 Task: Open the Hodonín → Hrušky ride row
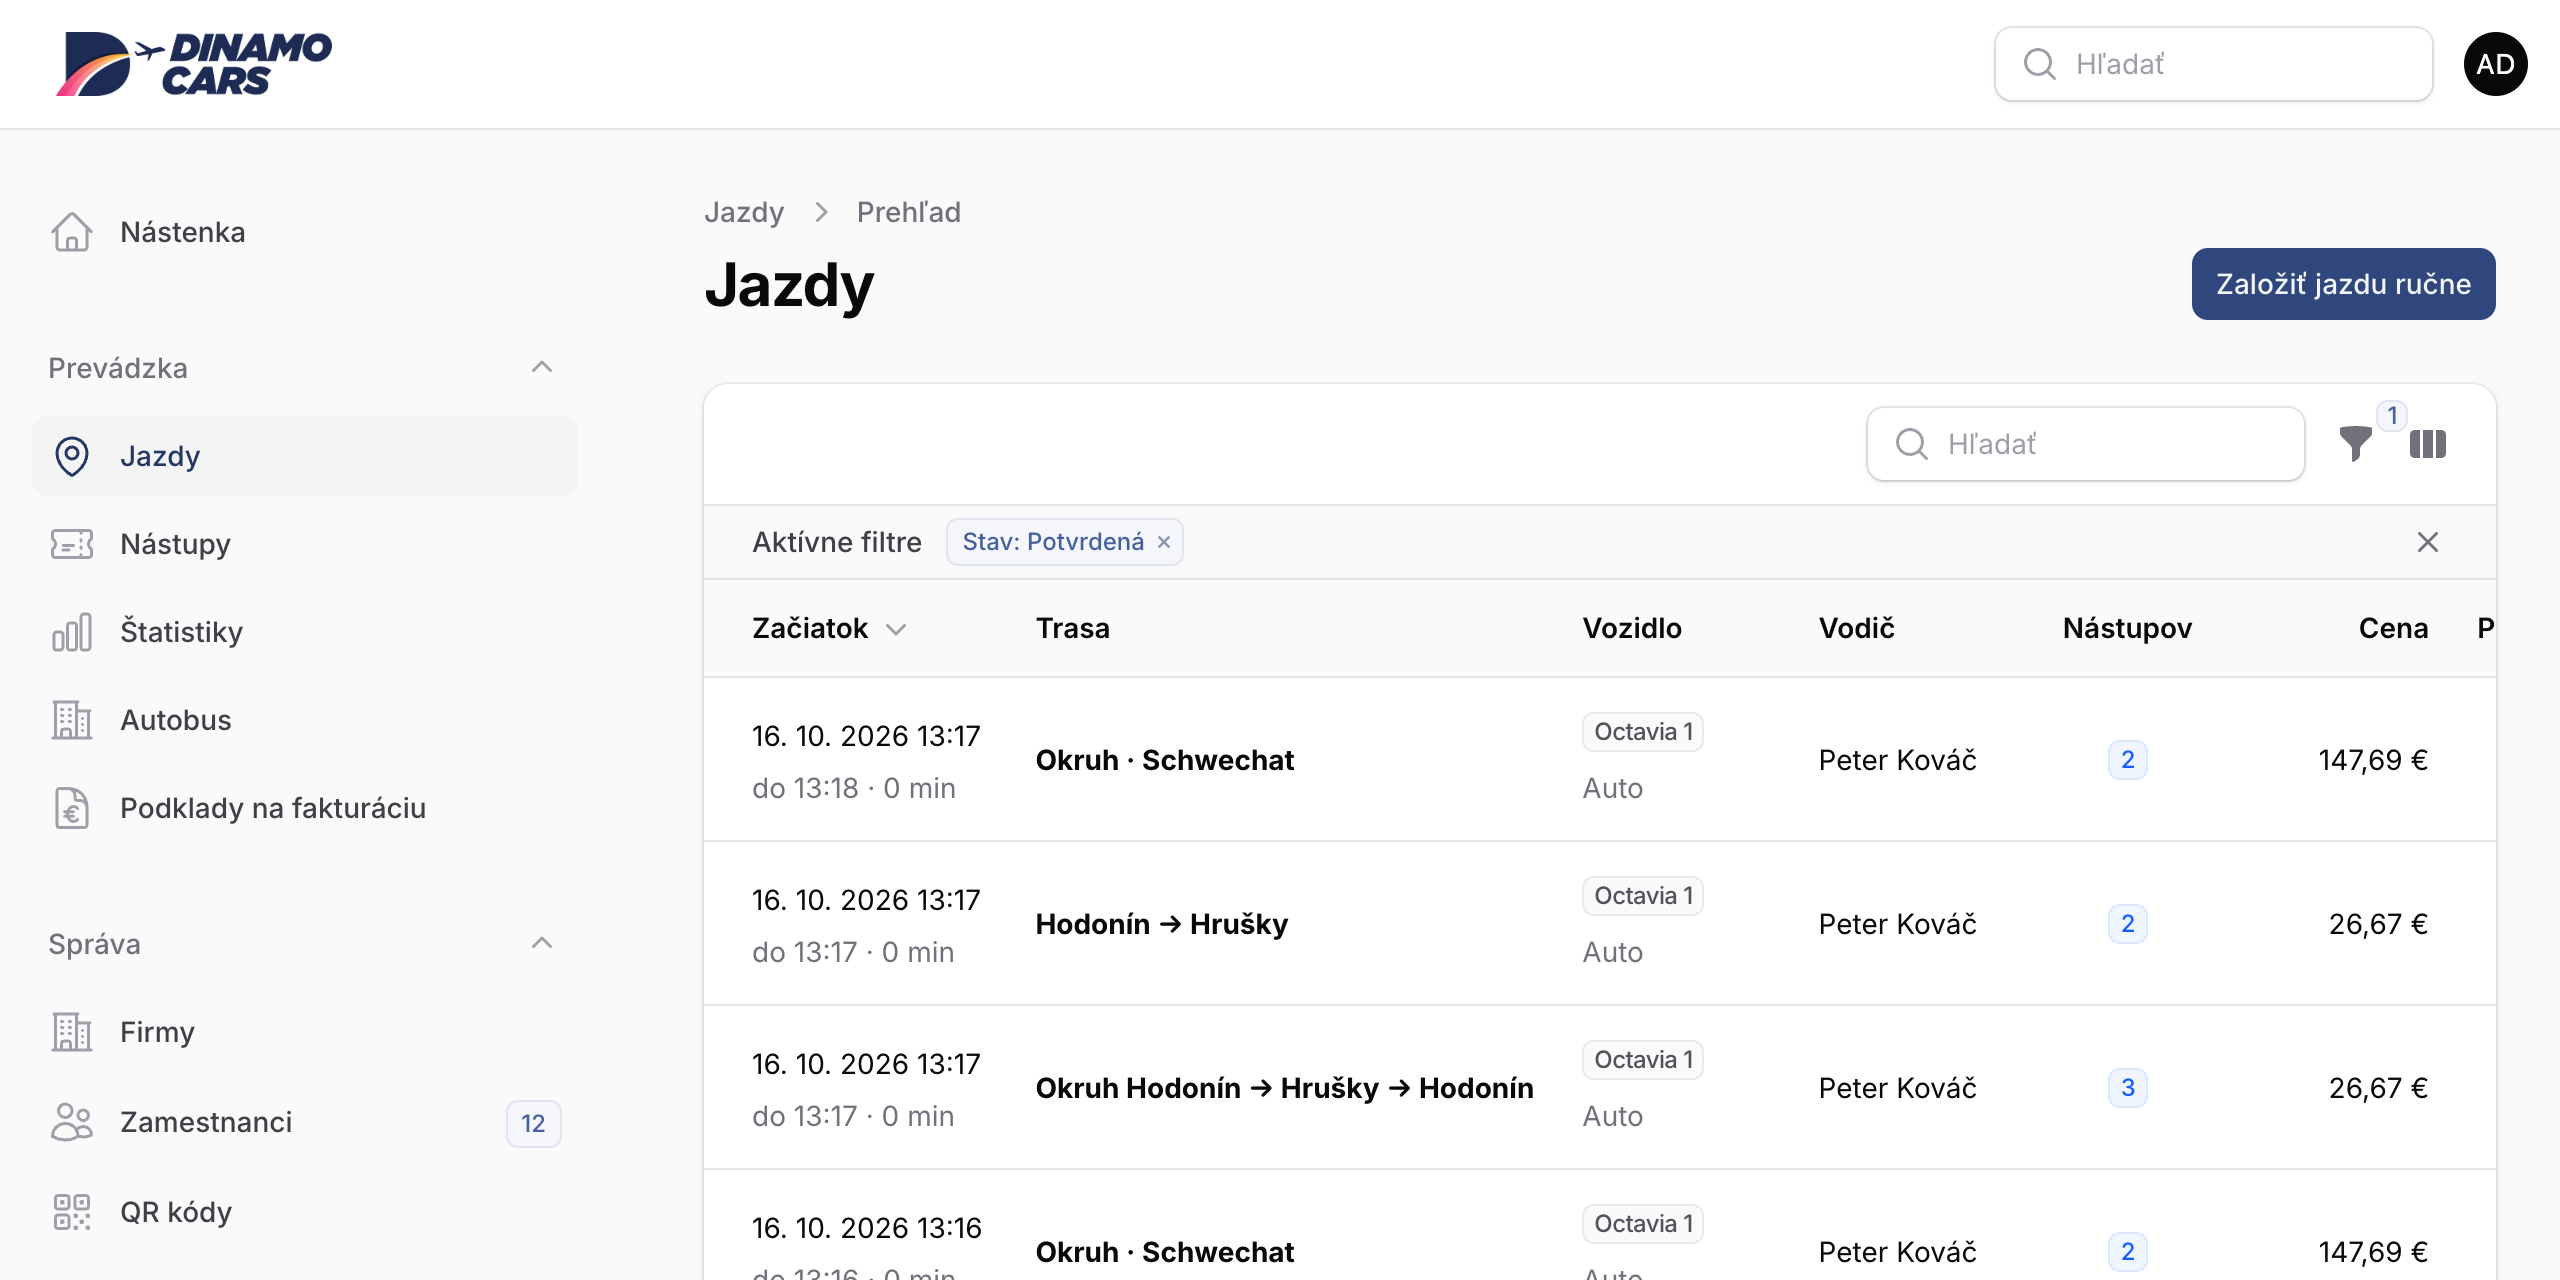coord(1599,924)
